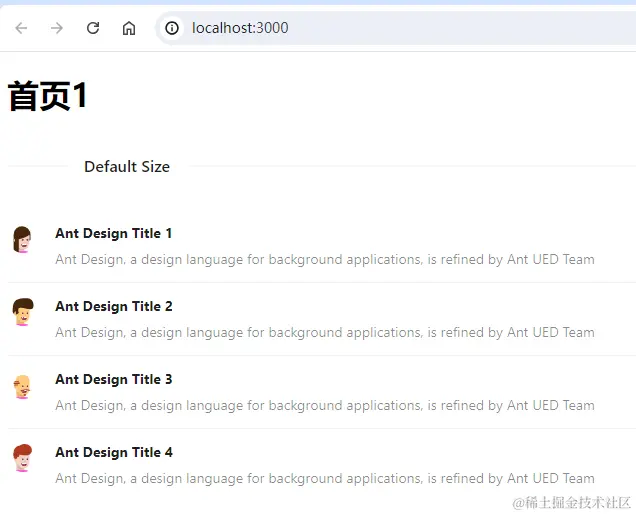Click the browser forward arrow
The width and height of the screenshot is (636, 515).
(x=57, y=28)
